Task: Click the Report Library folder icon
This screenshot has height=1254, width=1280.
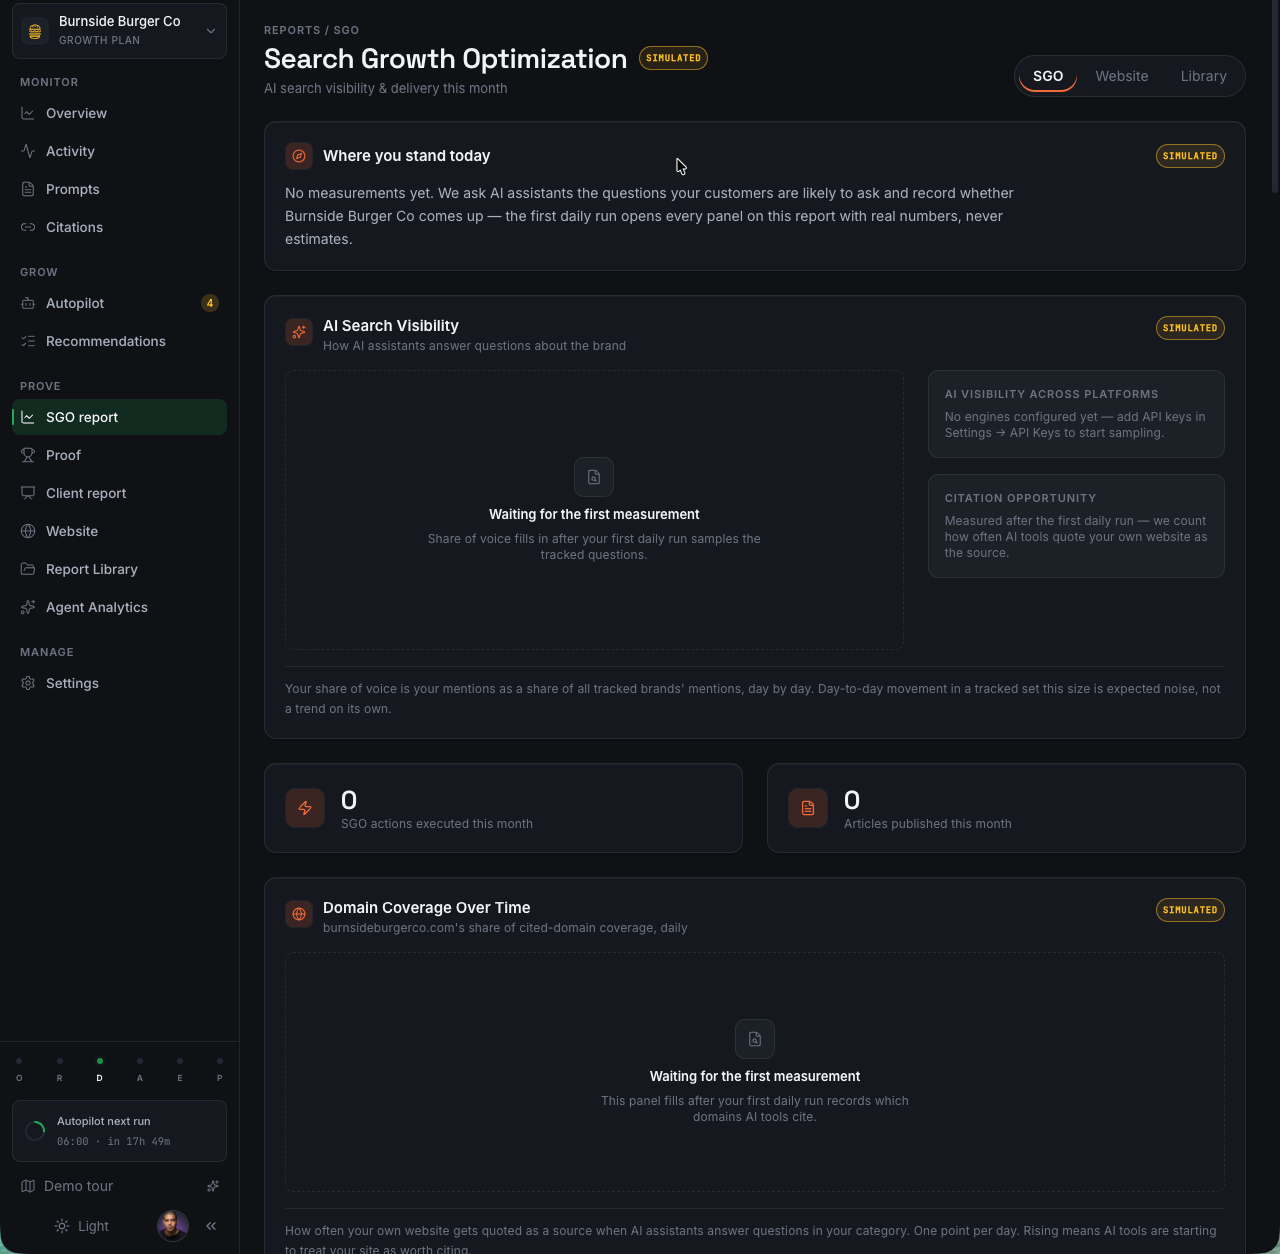Action: tap(28, 569)
